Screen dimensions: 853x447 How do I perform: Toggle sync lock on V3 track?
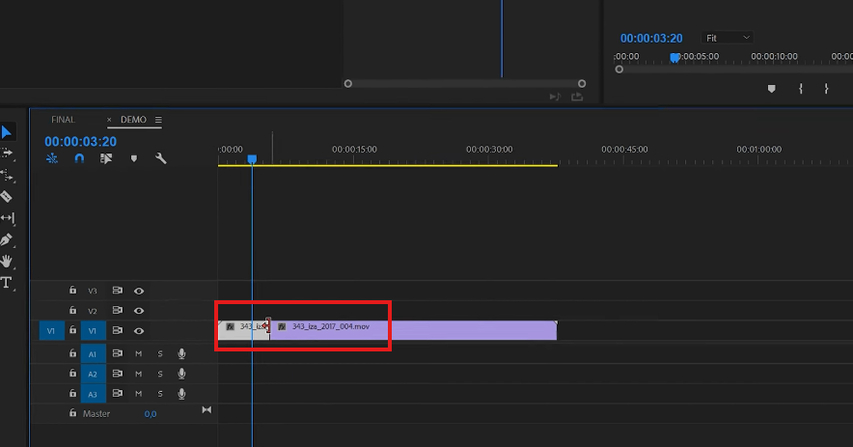click(117, 290)
